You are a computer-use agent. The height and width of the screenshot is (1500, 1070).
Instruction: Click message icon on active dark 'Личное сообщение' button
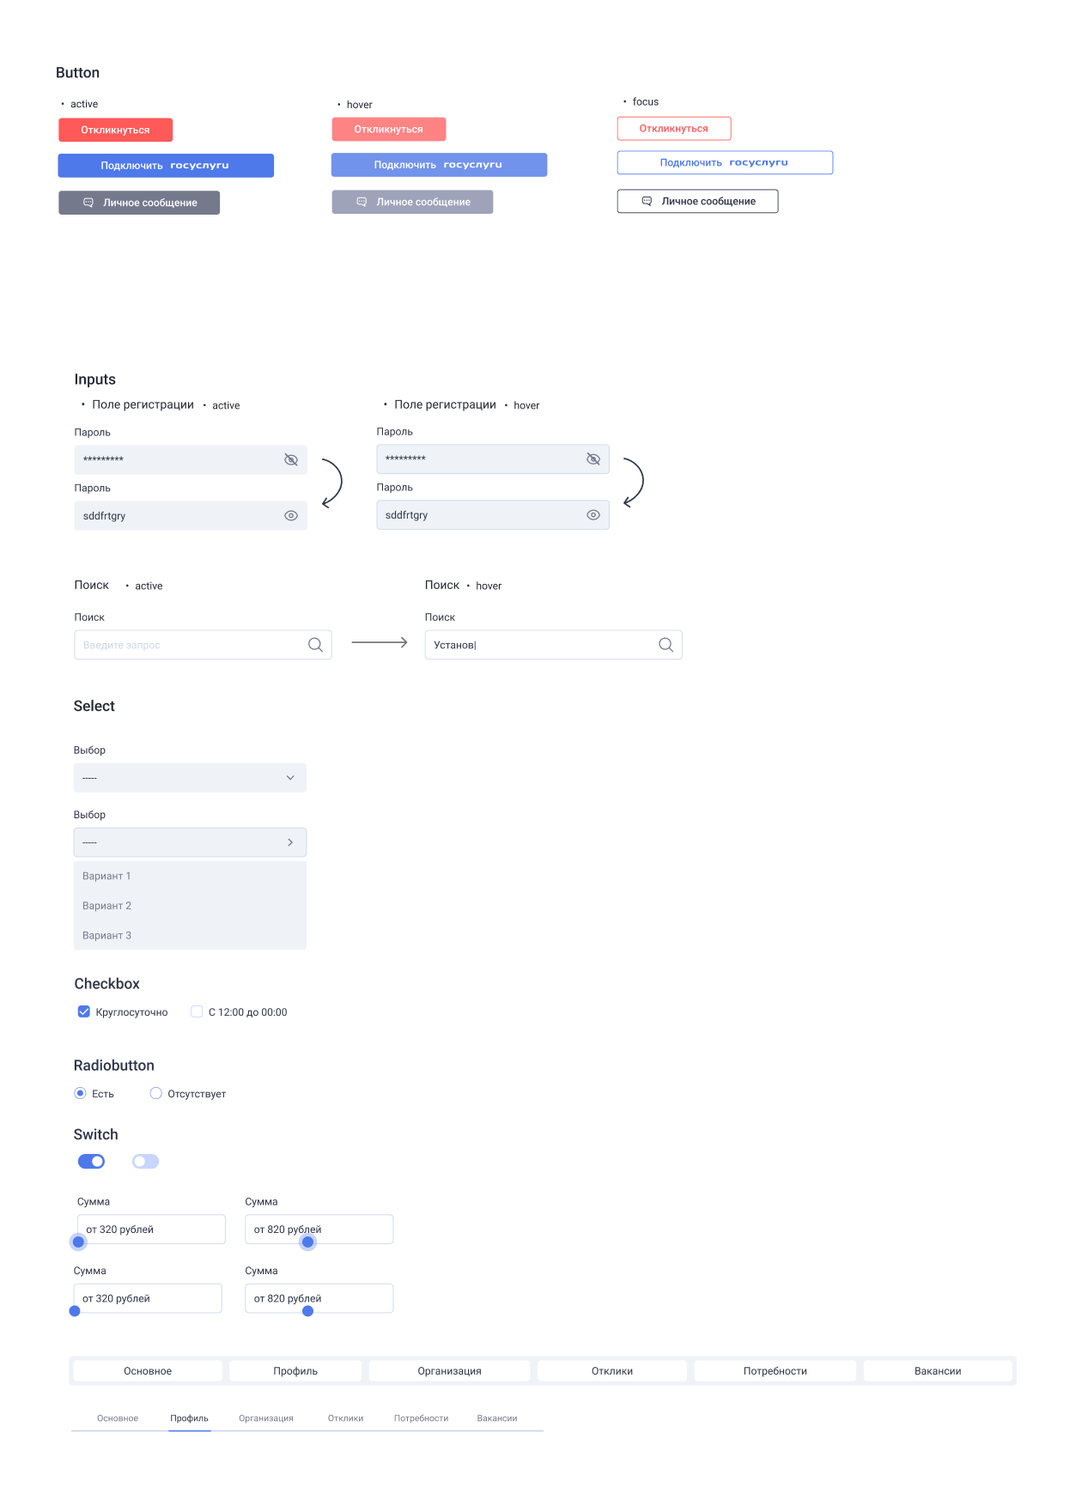(88, 203)
